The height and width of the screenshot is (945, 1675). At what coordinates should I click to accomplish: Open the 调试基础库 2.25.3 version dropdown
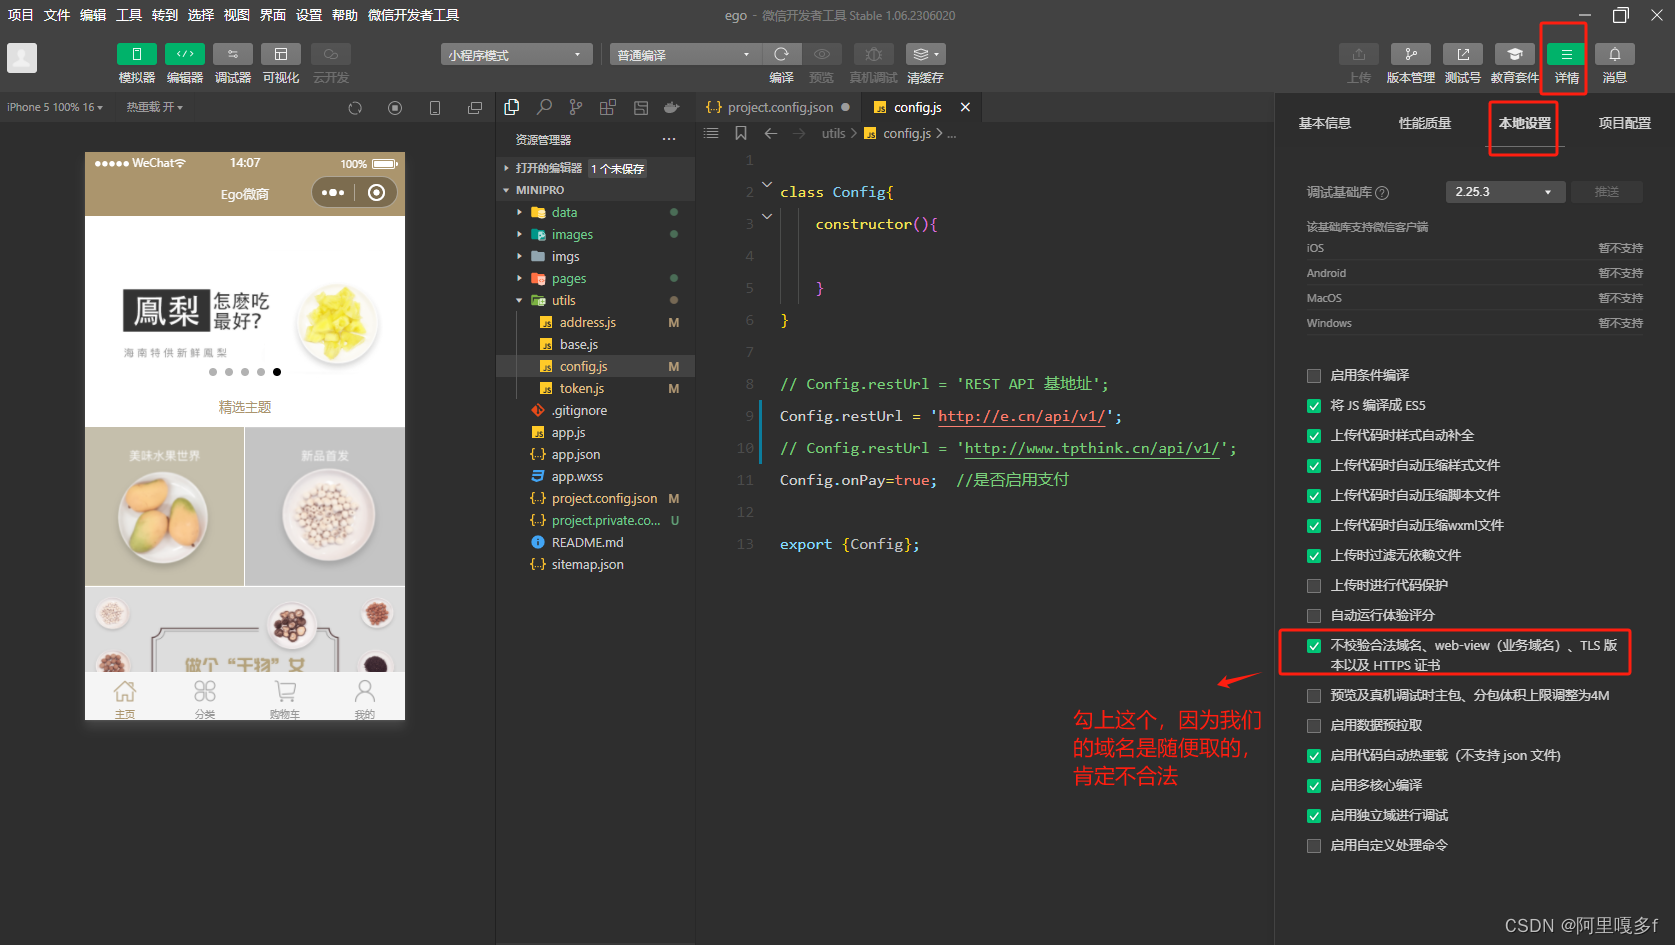(1503, 192)
